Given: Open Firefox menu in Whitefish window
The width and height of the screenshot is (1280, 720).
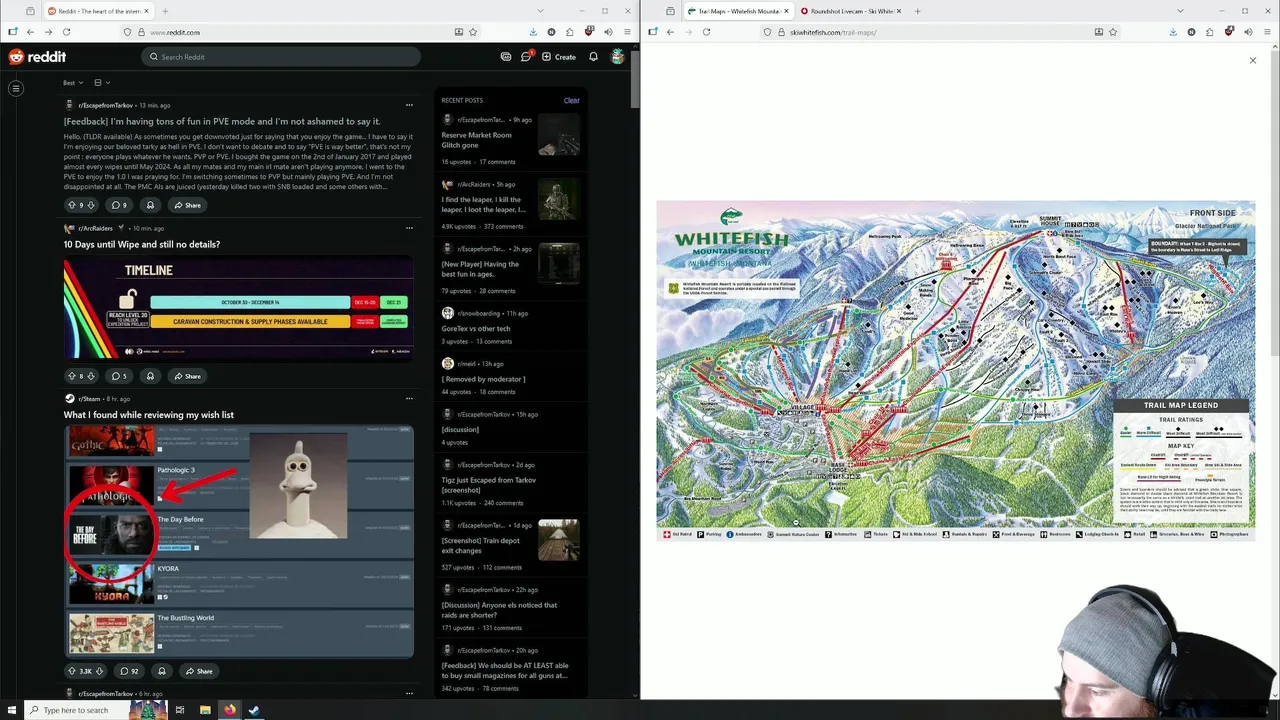Looking at the screenshot, I should (x=1267, y=32).
